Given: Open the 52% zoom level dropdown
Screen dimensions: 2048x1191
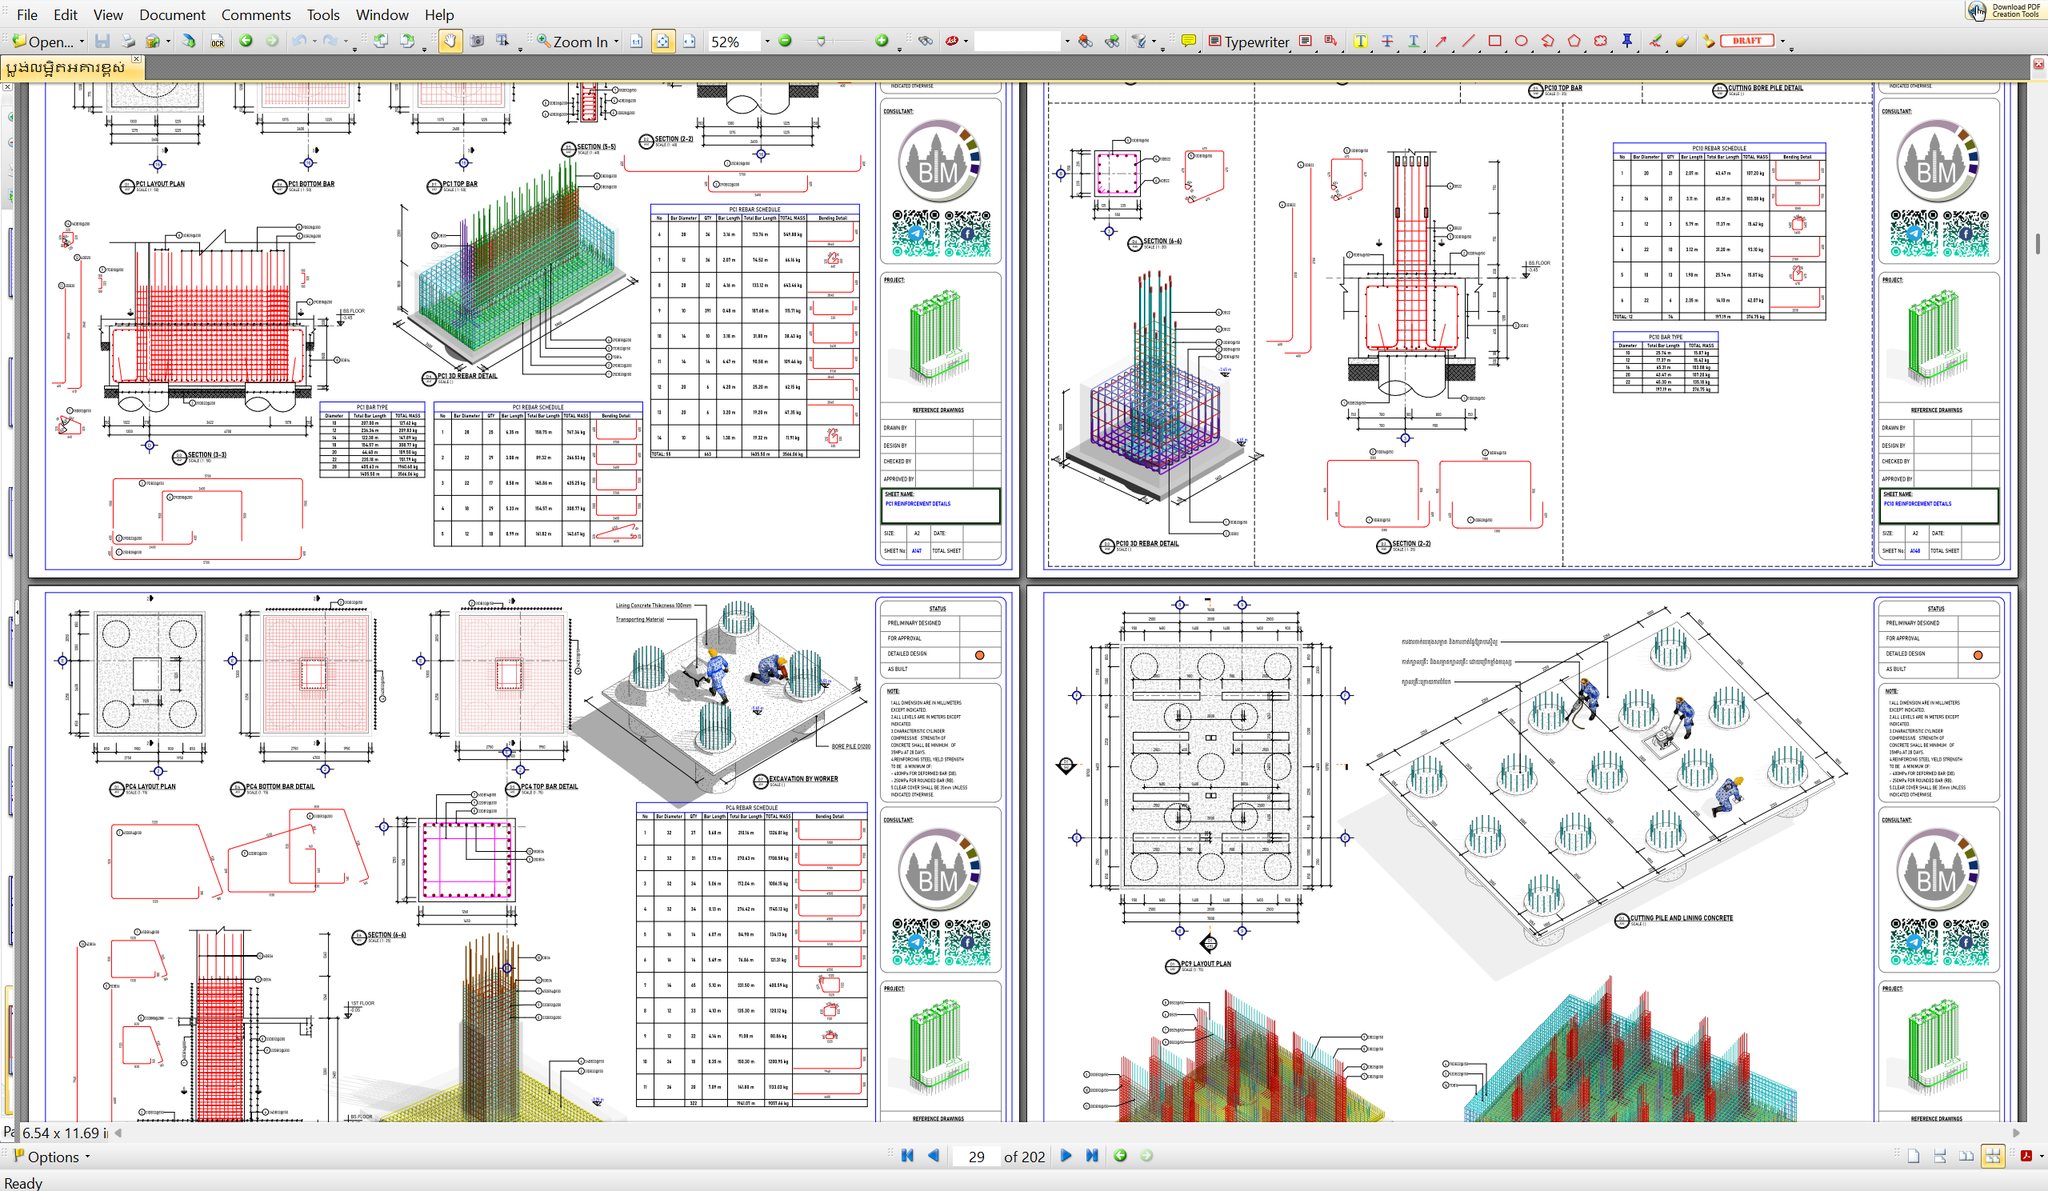Looking at the screenshot, I should click(x=767, y=41).
